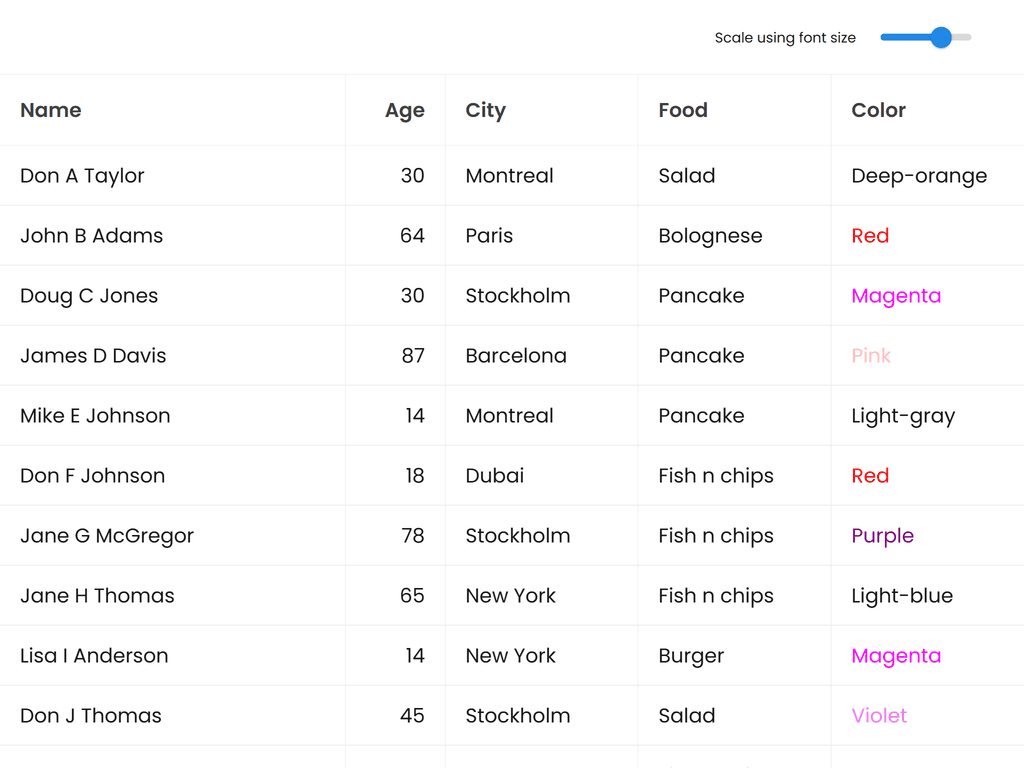1024x768 pixels.
Task: Click the Deep-orange color cell
Action: (x=919, y=176)
